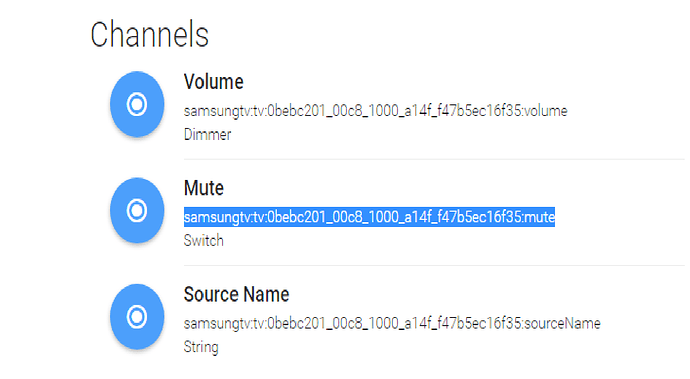Image resolution: width=690 pixels, height=379 pixels.
Task: Click empty area right of Mute row
Action: coord(623,214)
